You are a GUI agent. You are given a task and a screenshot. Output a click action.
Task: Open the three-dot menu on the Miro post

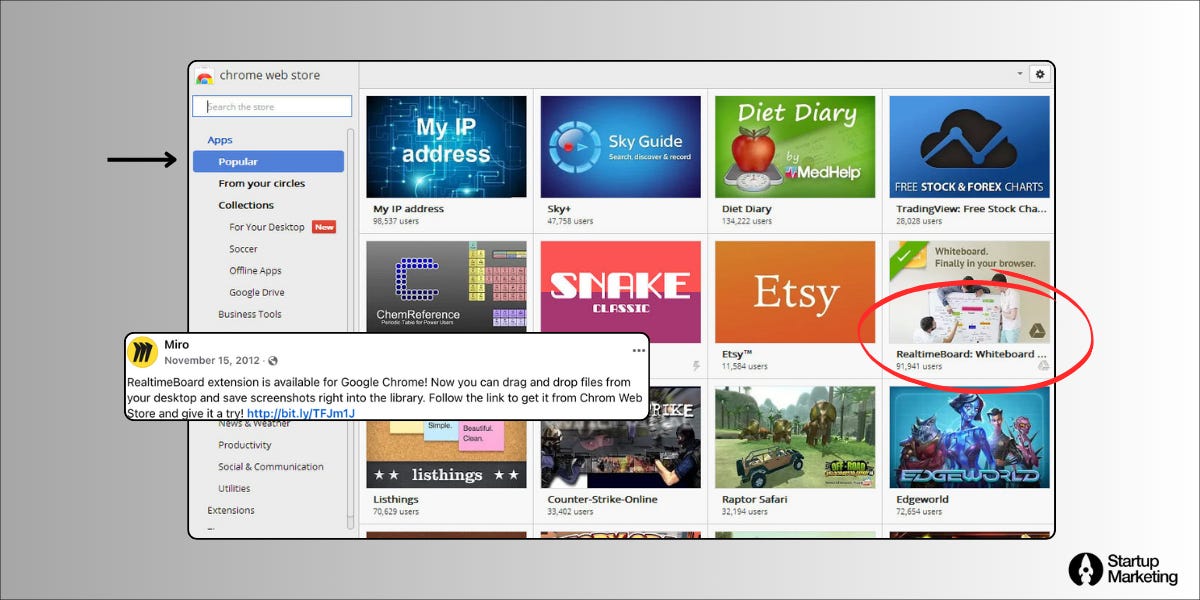(x=638, y=350)
